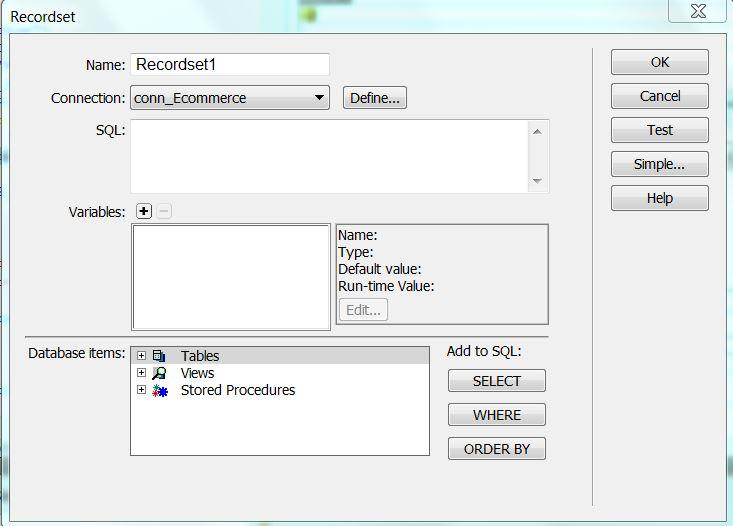Expand the Stored Procedures tree node
The image size is (733, 526).
click(x=141, y=389)
